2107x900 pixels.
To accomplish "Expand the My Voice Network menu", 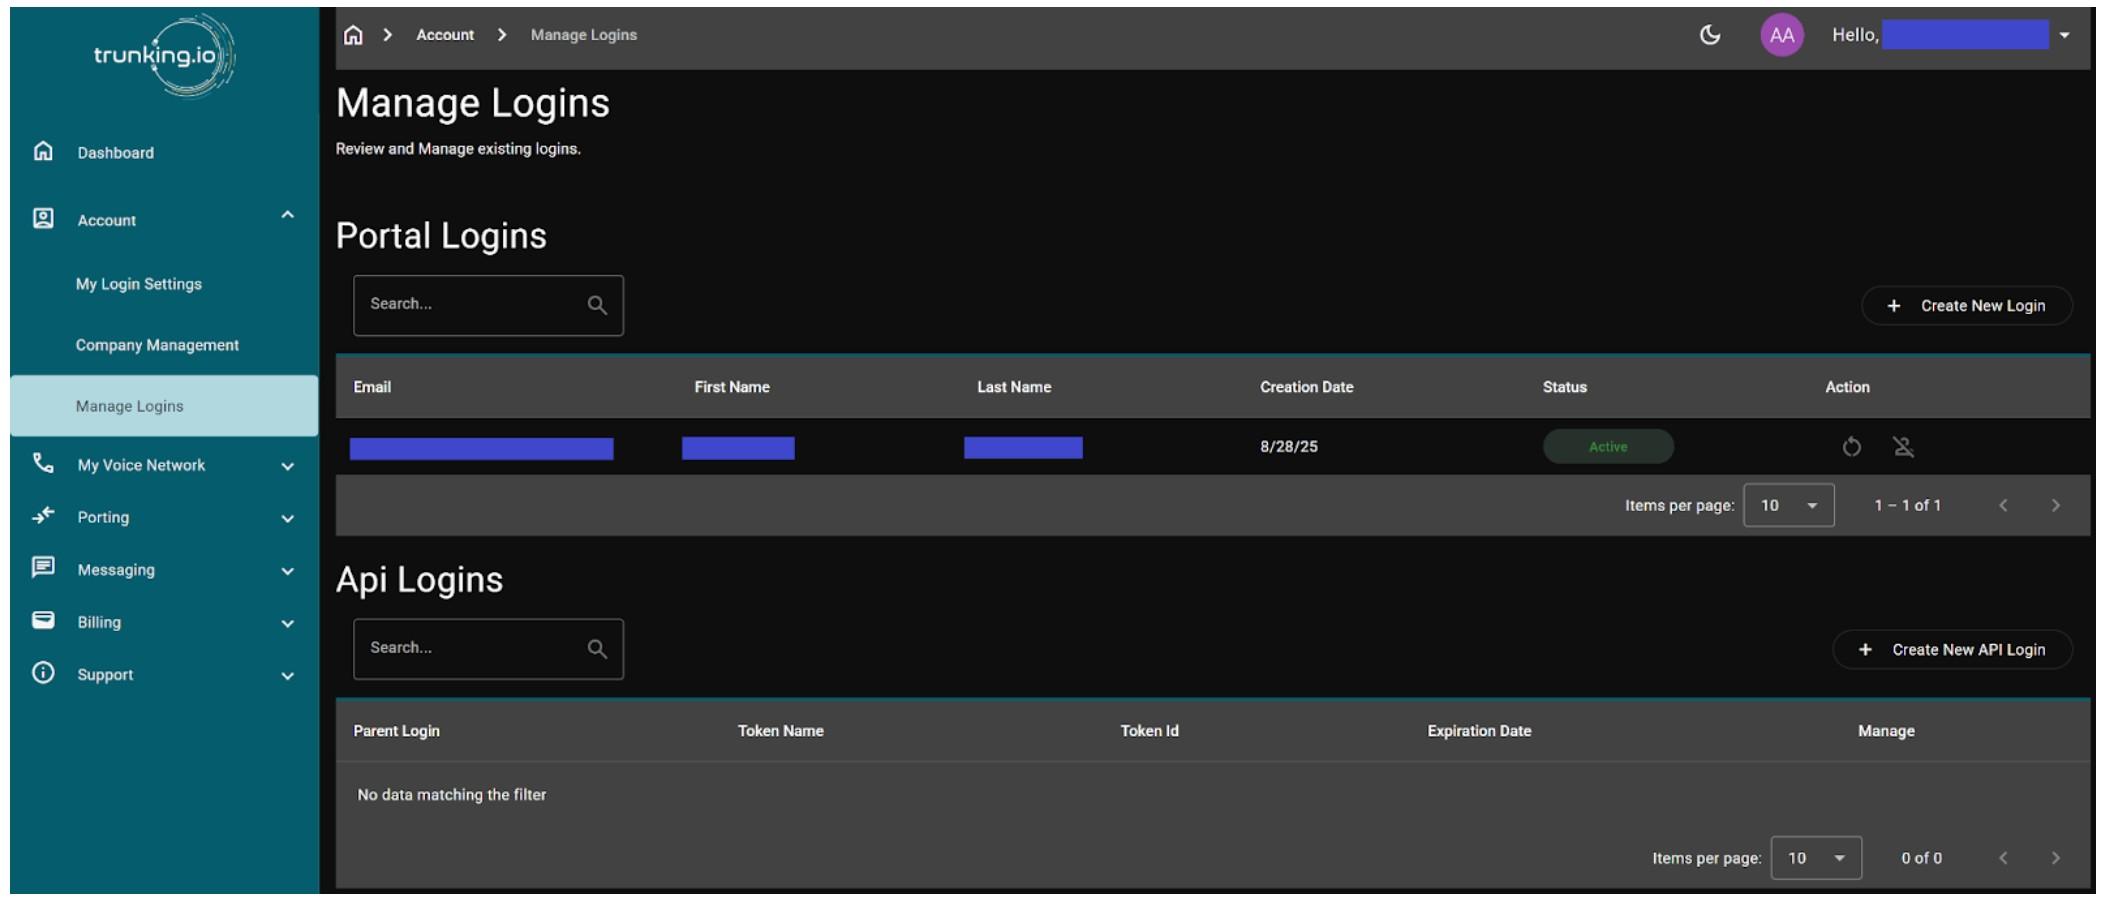I will [287, 466].
